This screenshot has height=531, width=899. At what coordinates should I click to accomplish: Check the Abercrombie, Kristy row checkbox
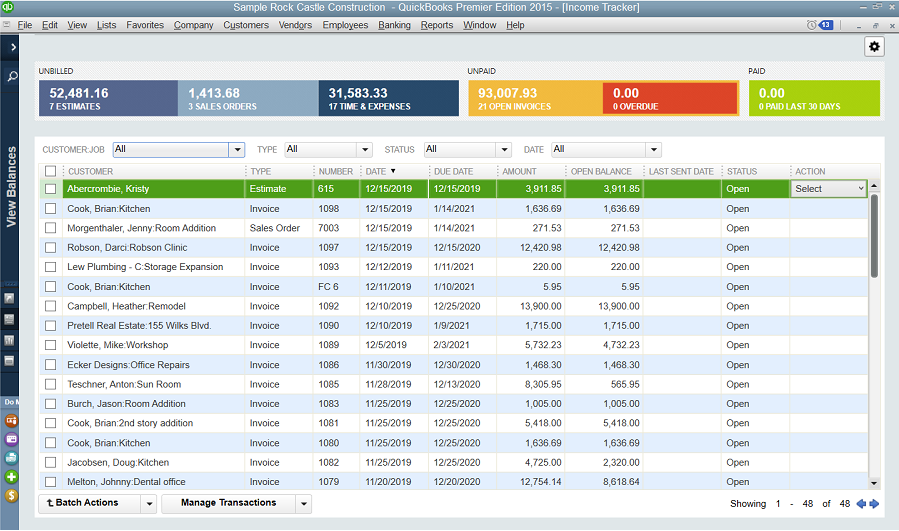click(50, 189)
